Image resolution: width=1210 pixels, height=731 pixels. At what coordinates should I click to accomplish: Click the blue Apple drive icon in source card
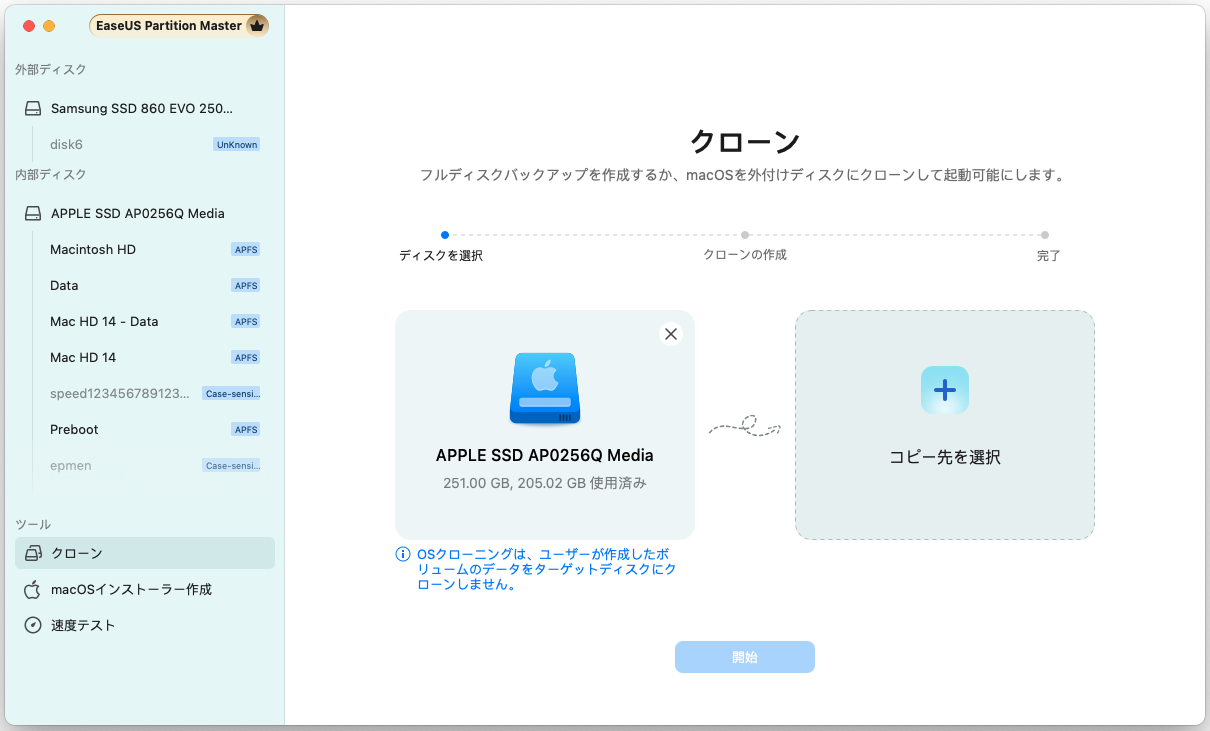click(544, 387)
